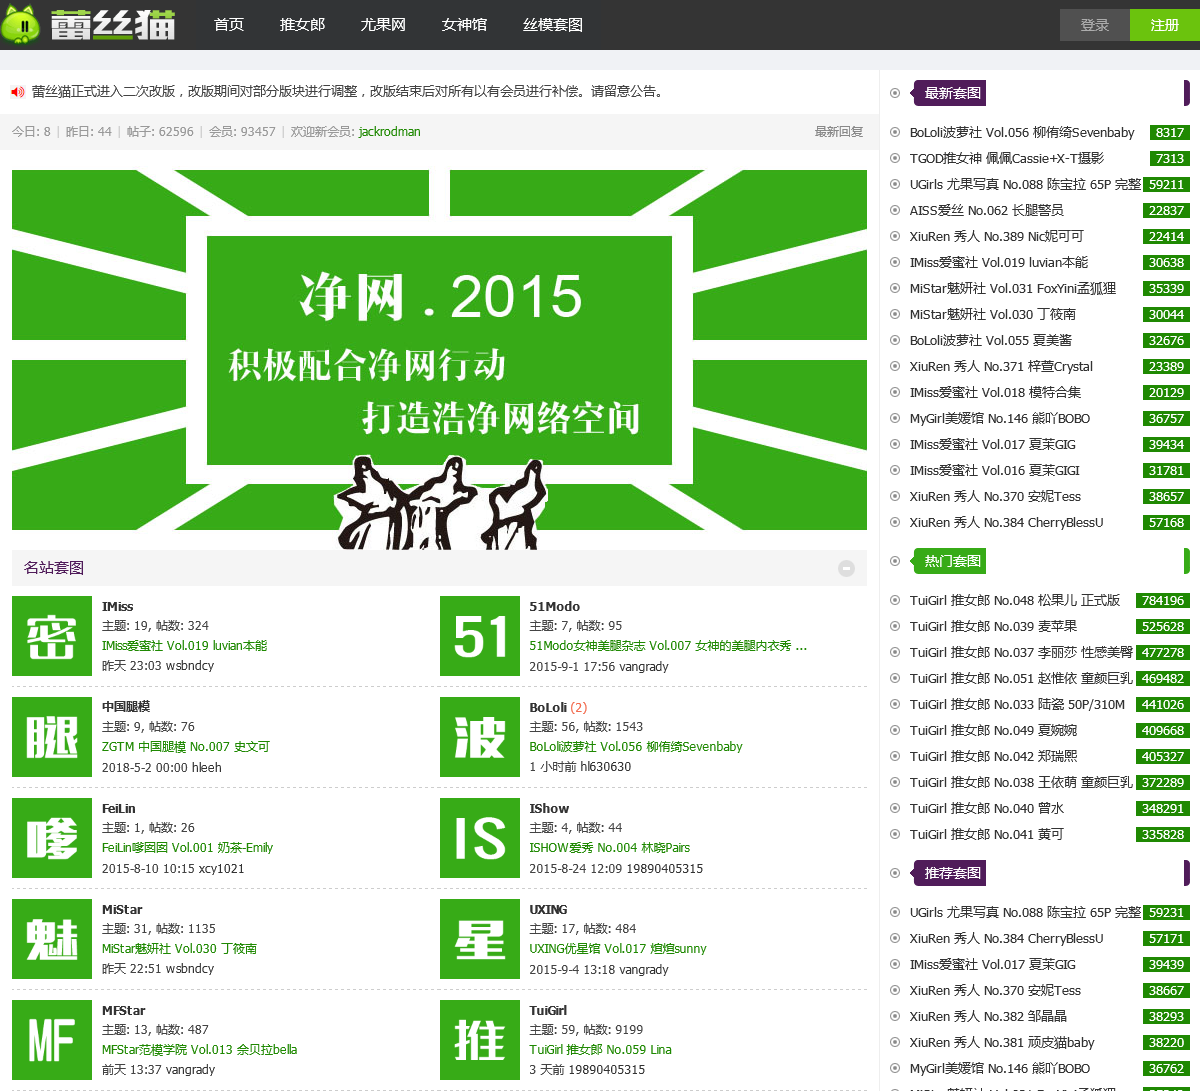
Task: Open MyGirl美媛馆 No.146 熊吖BOBO latest link
Action: [x=999, y=418]
